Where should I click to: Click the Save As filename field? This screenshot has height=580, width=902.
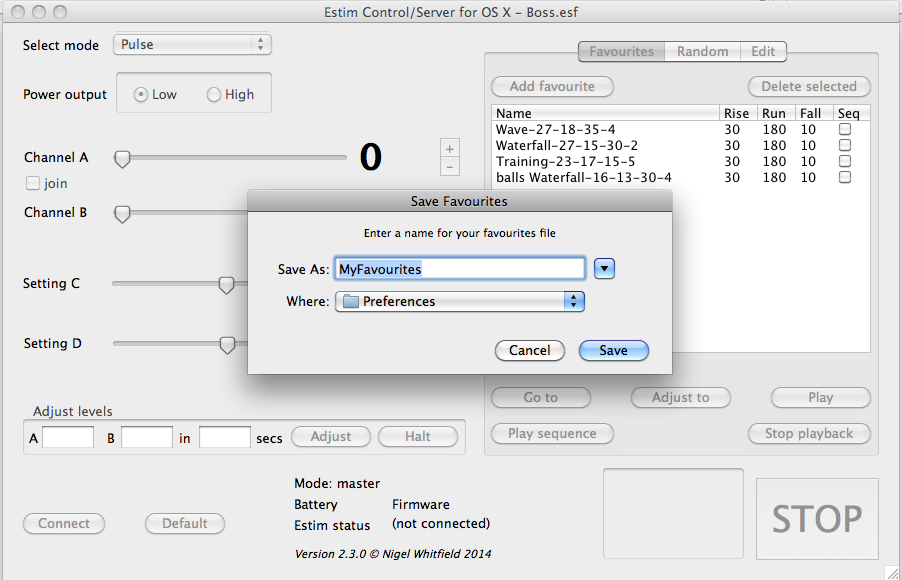pos(460,268)
